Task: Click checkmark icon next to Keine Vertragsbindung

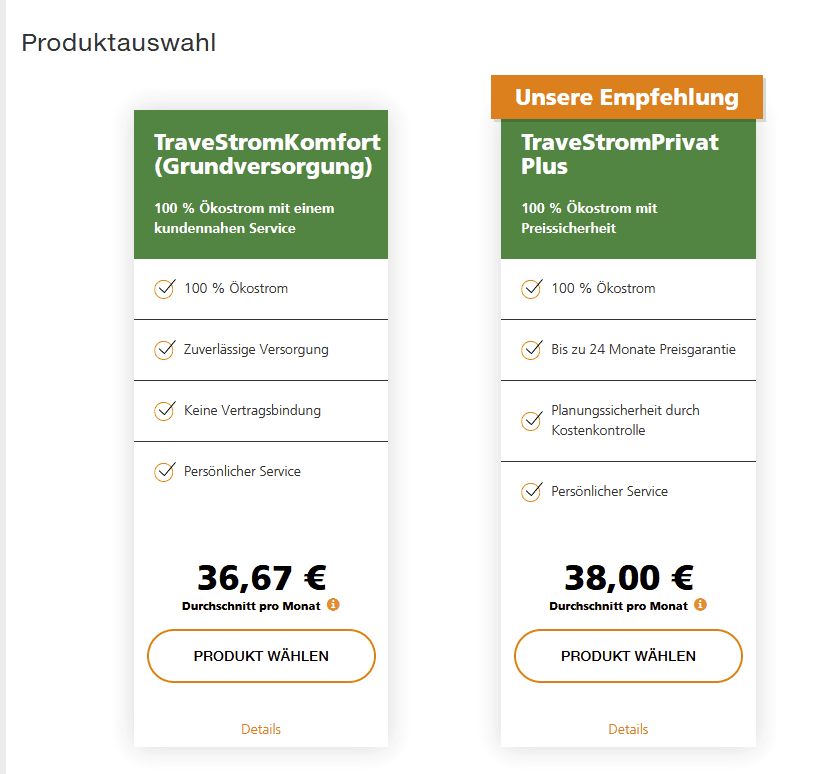Action: point(165,411)
